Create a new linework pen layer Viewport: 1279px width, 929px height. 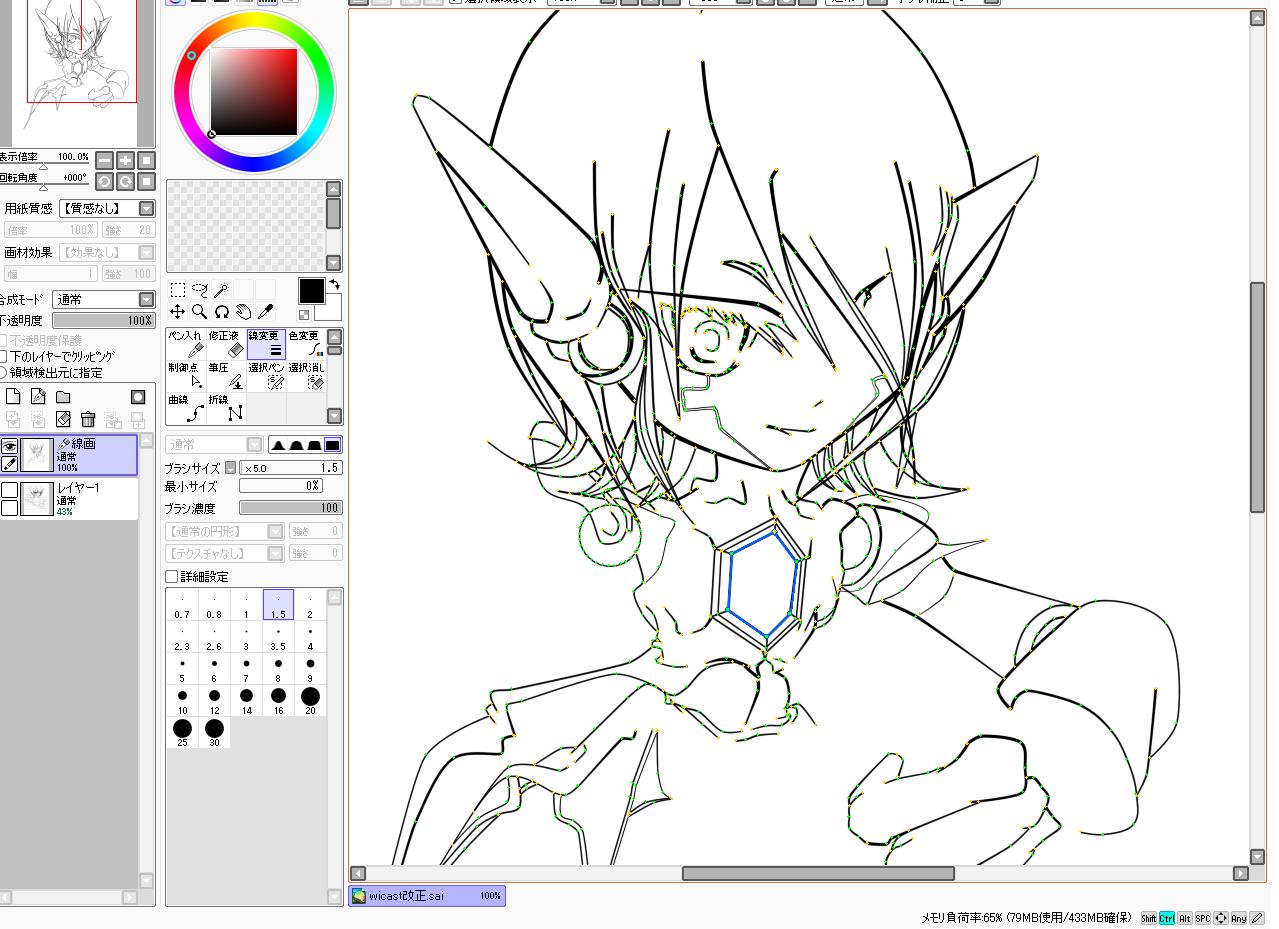coord(38,397)
